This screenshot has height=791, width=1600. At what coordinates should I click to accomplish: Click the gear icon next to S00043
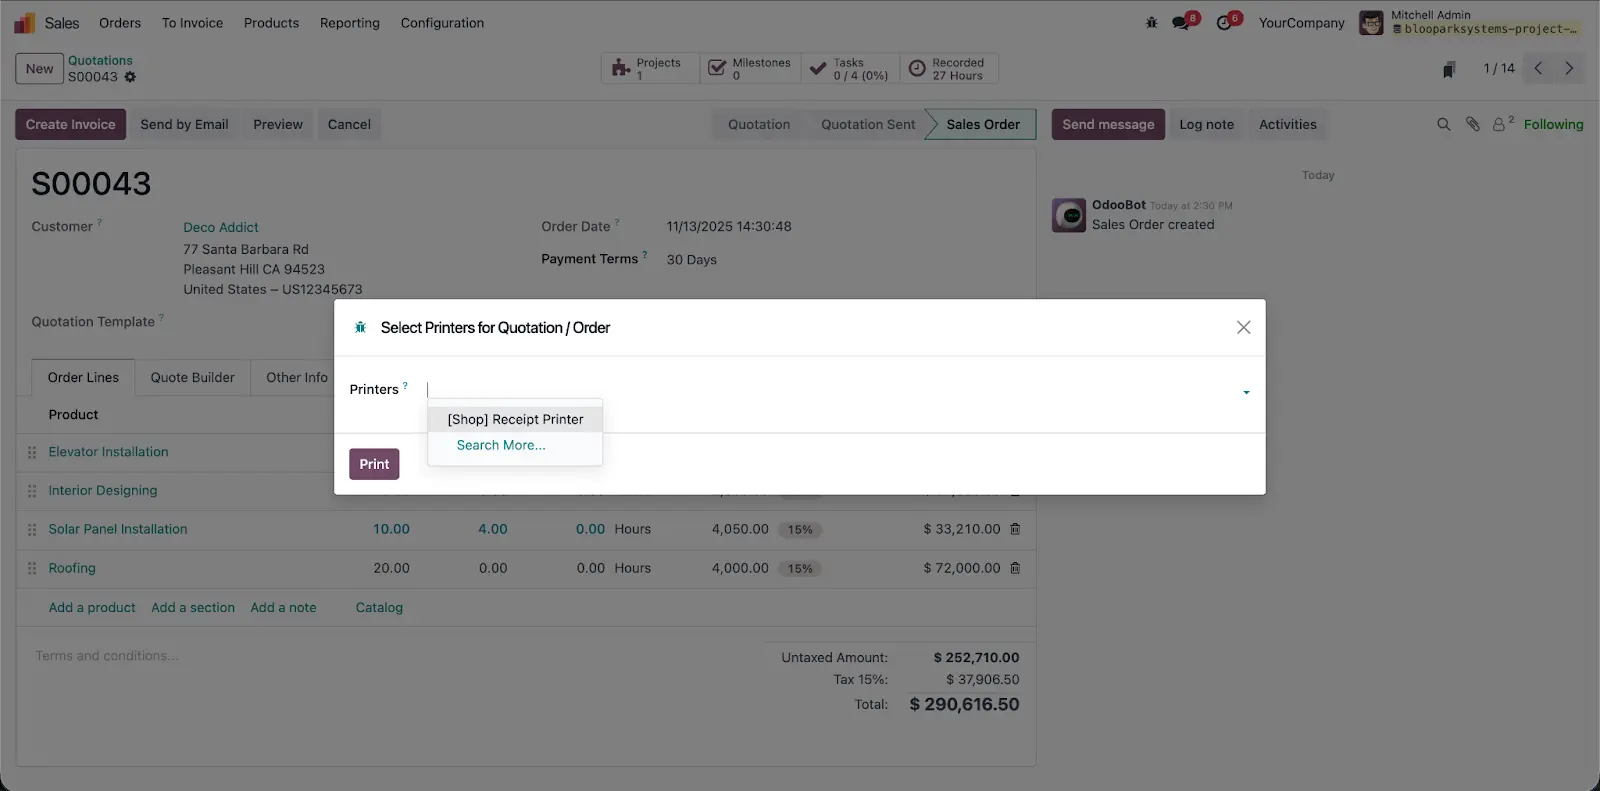tap(130, 77)
